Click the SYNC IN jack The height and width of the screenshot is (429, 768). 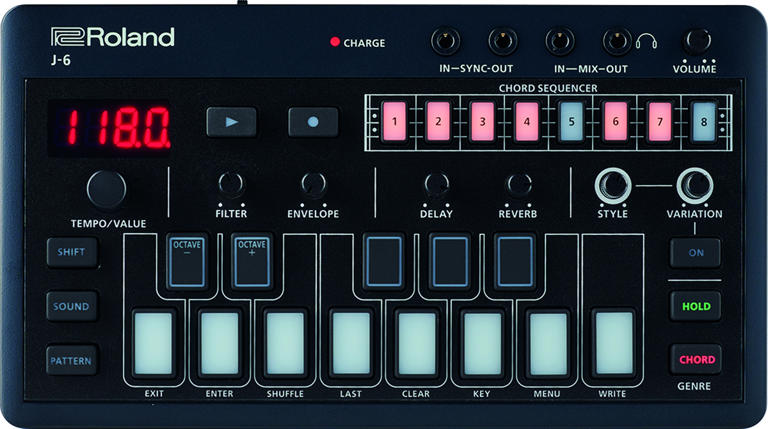pyautogui.click(x=445, y=41)
